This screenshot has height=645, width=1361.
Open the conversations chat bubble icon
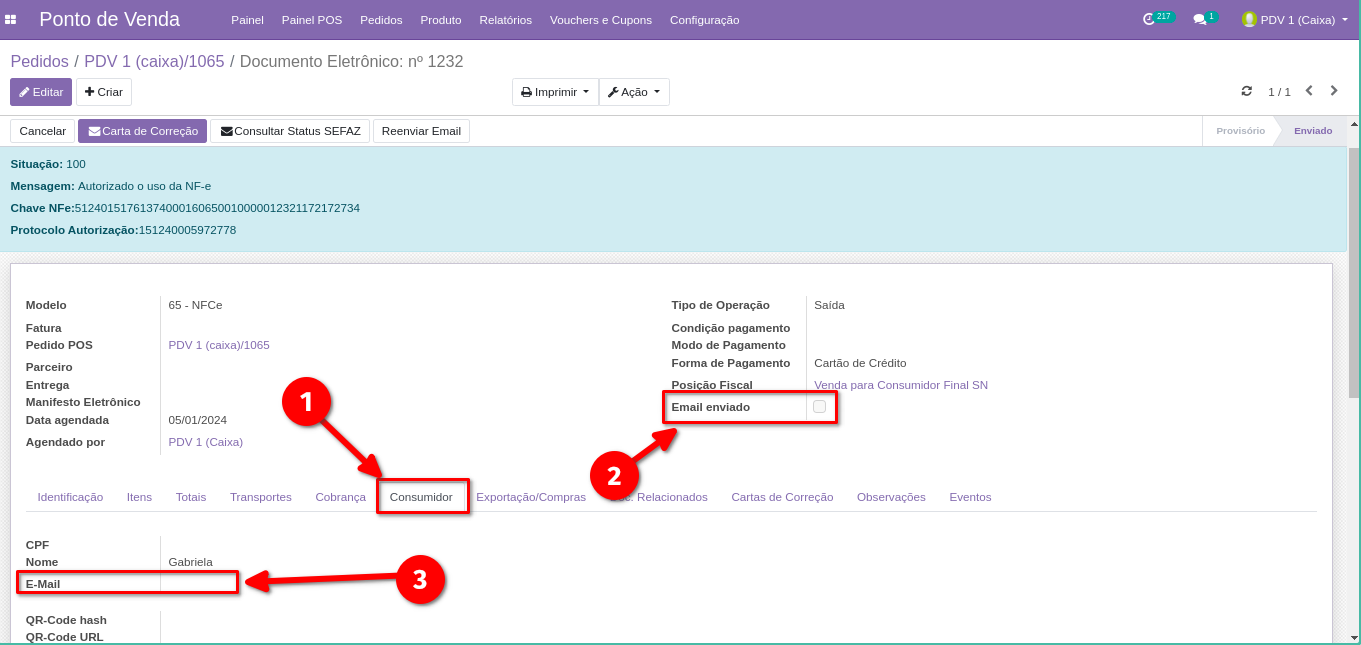point(1199,19)
